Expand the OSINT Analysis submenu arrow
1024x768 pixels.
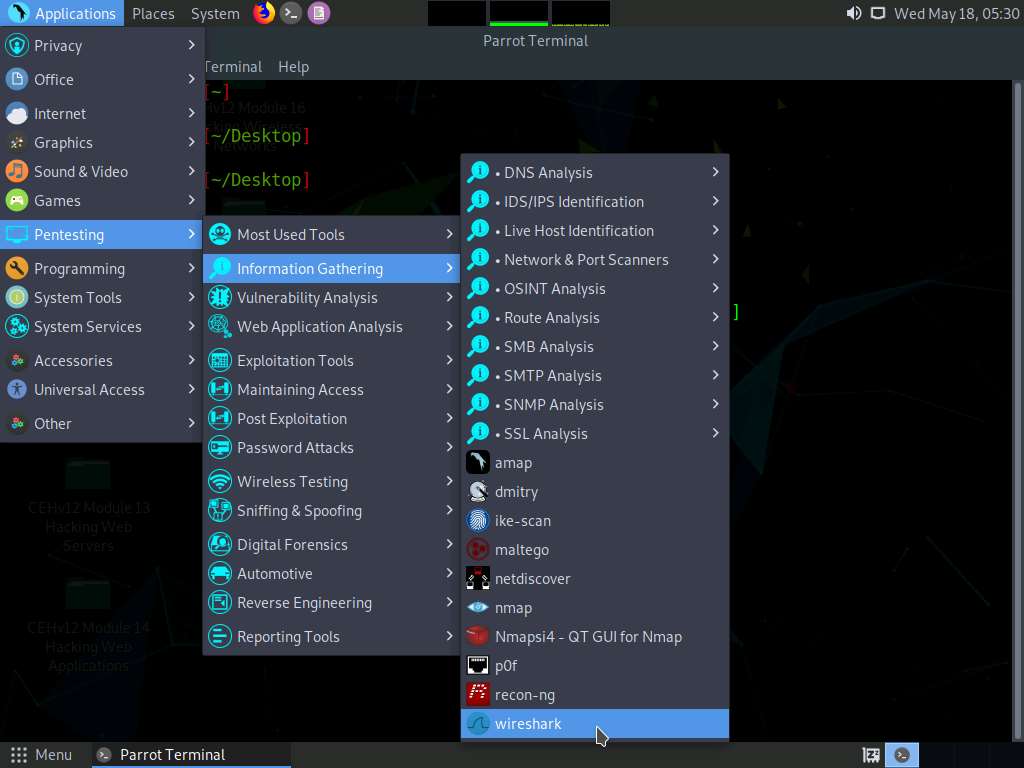pos(715,288)
